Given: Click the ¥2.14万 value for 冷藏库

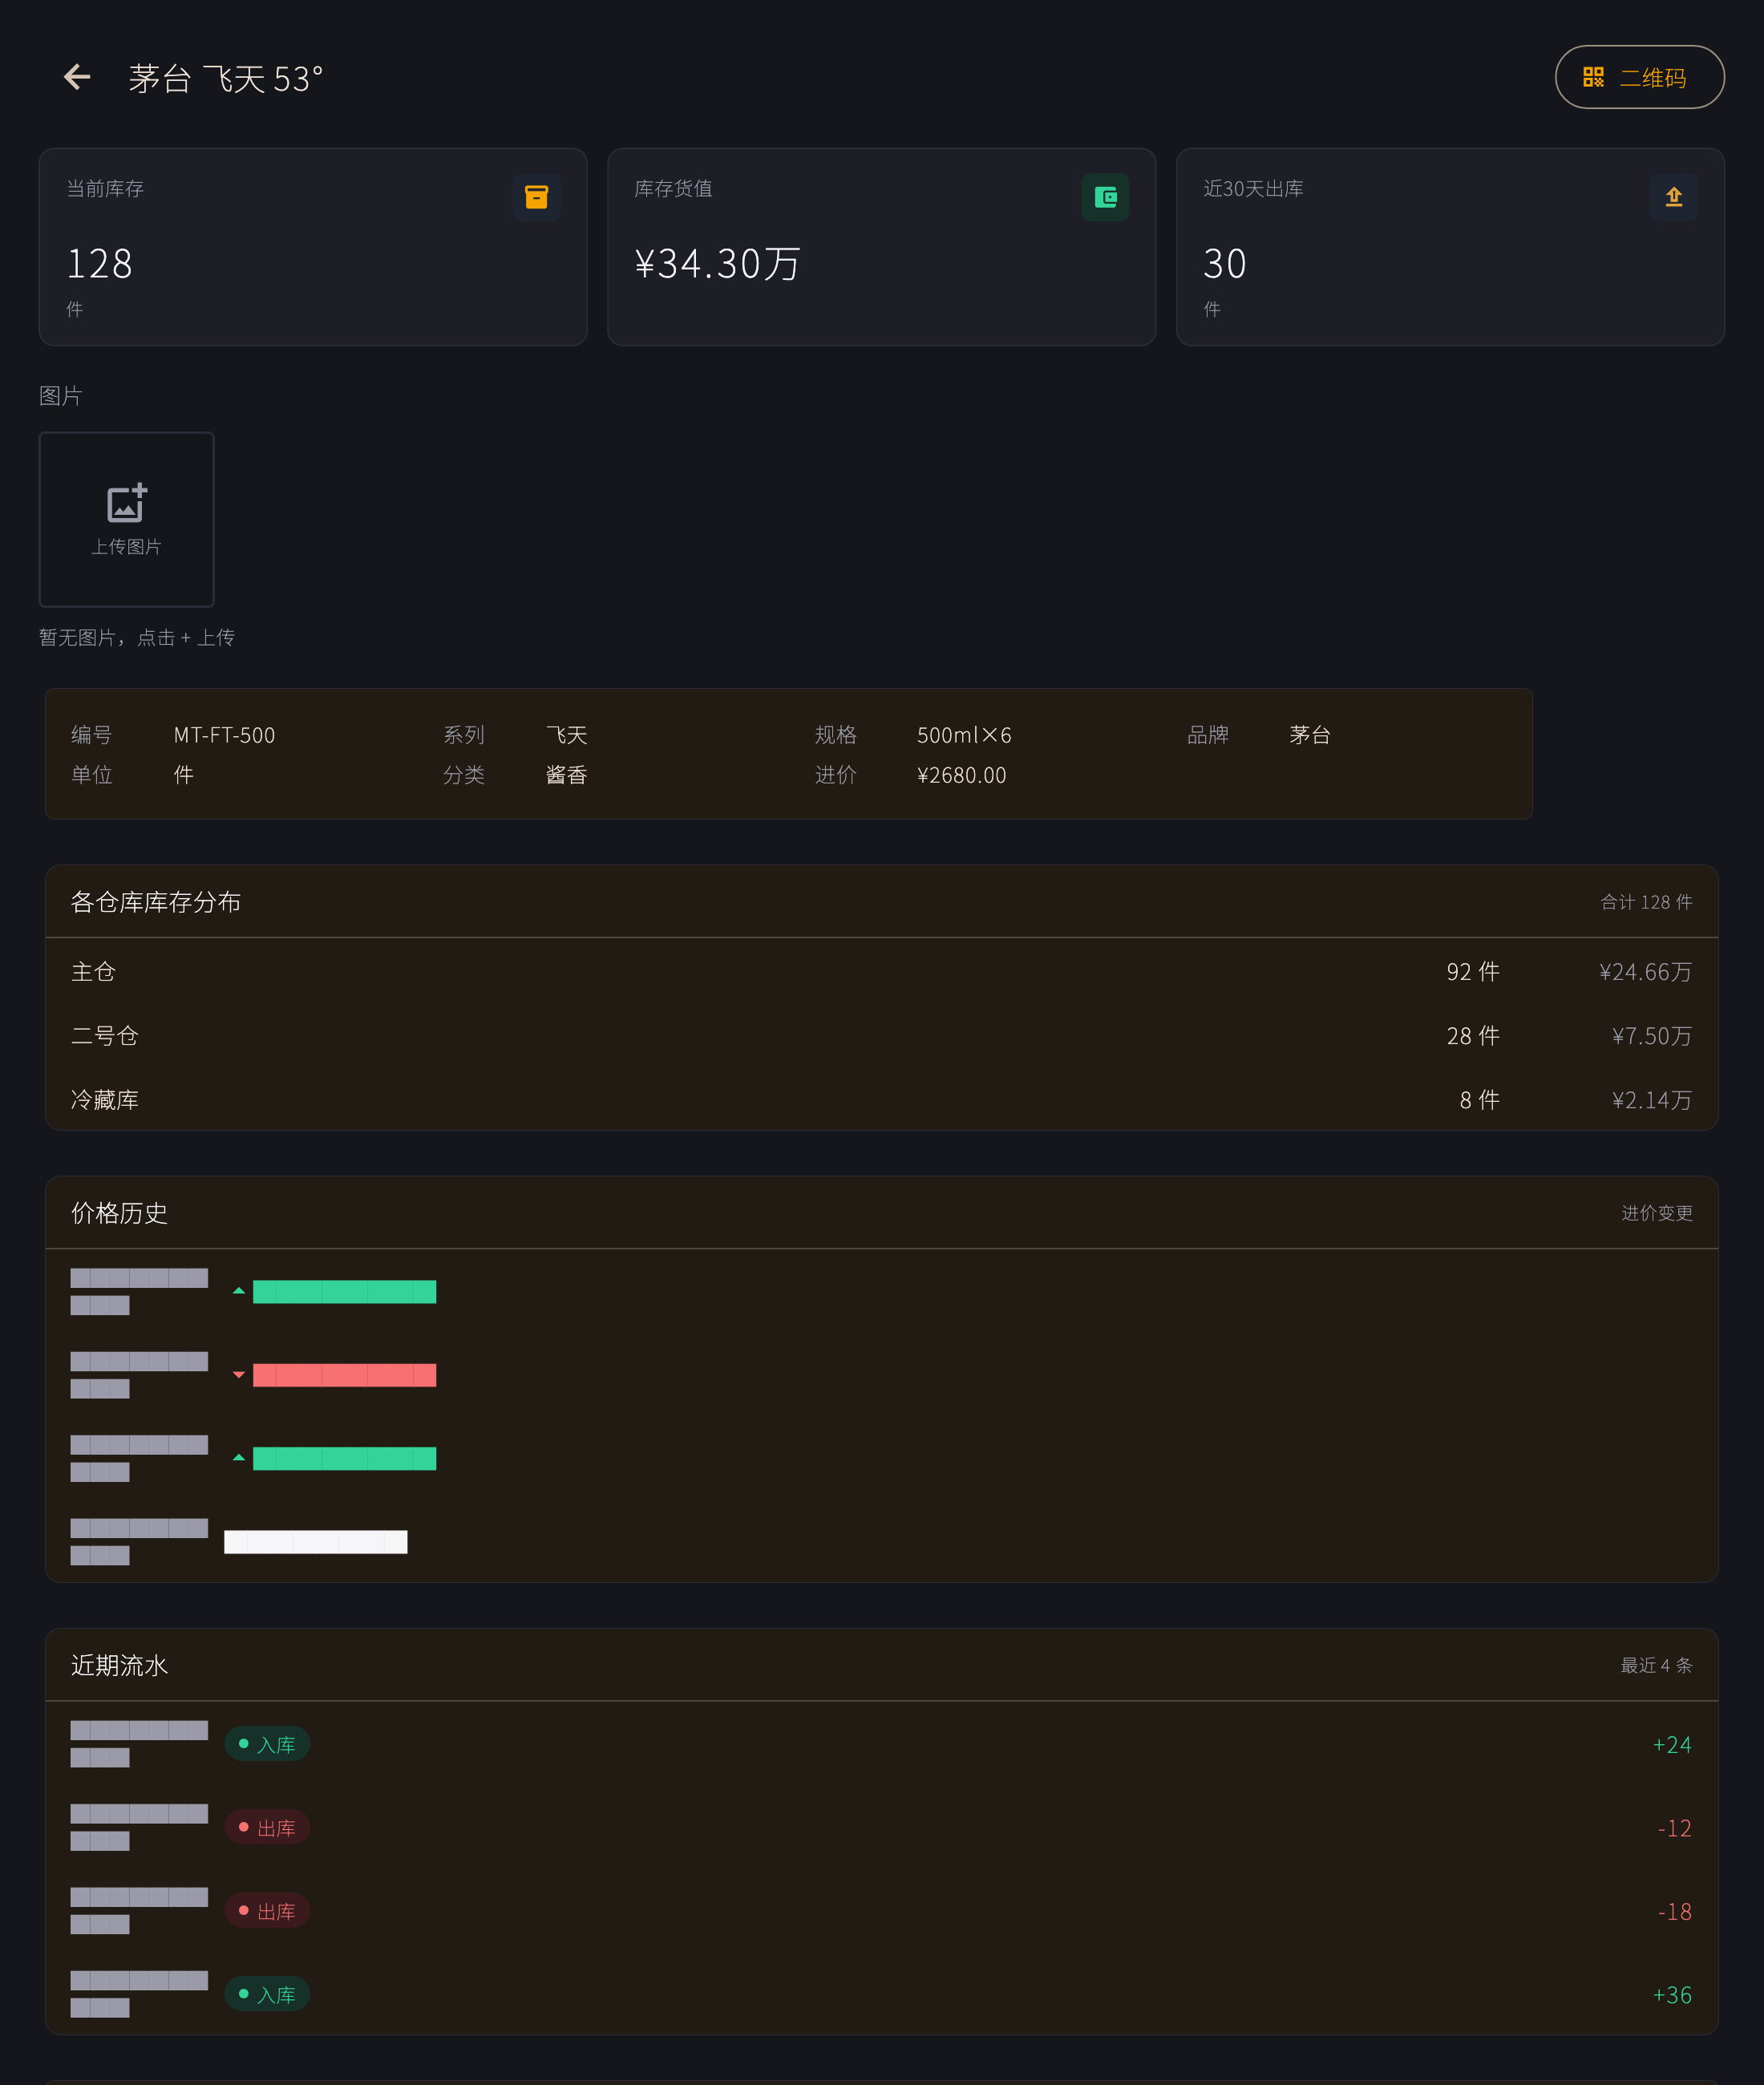Looking at the screenshot, I should coord(1651,1100).
